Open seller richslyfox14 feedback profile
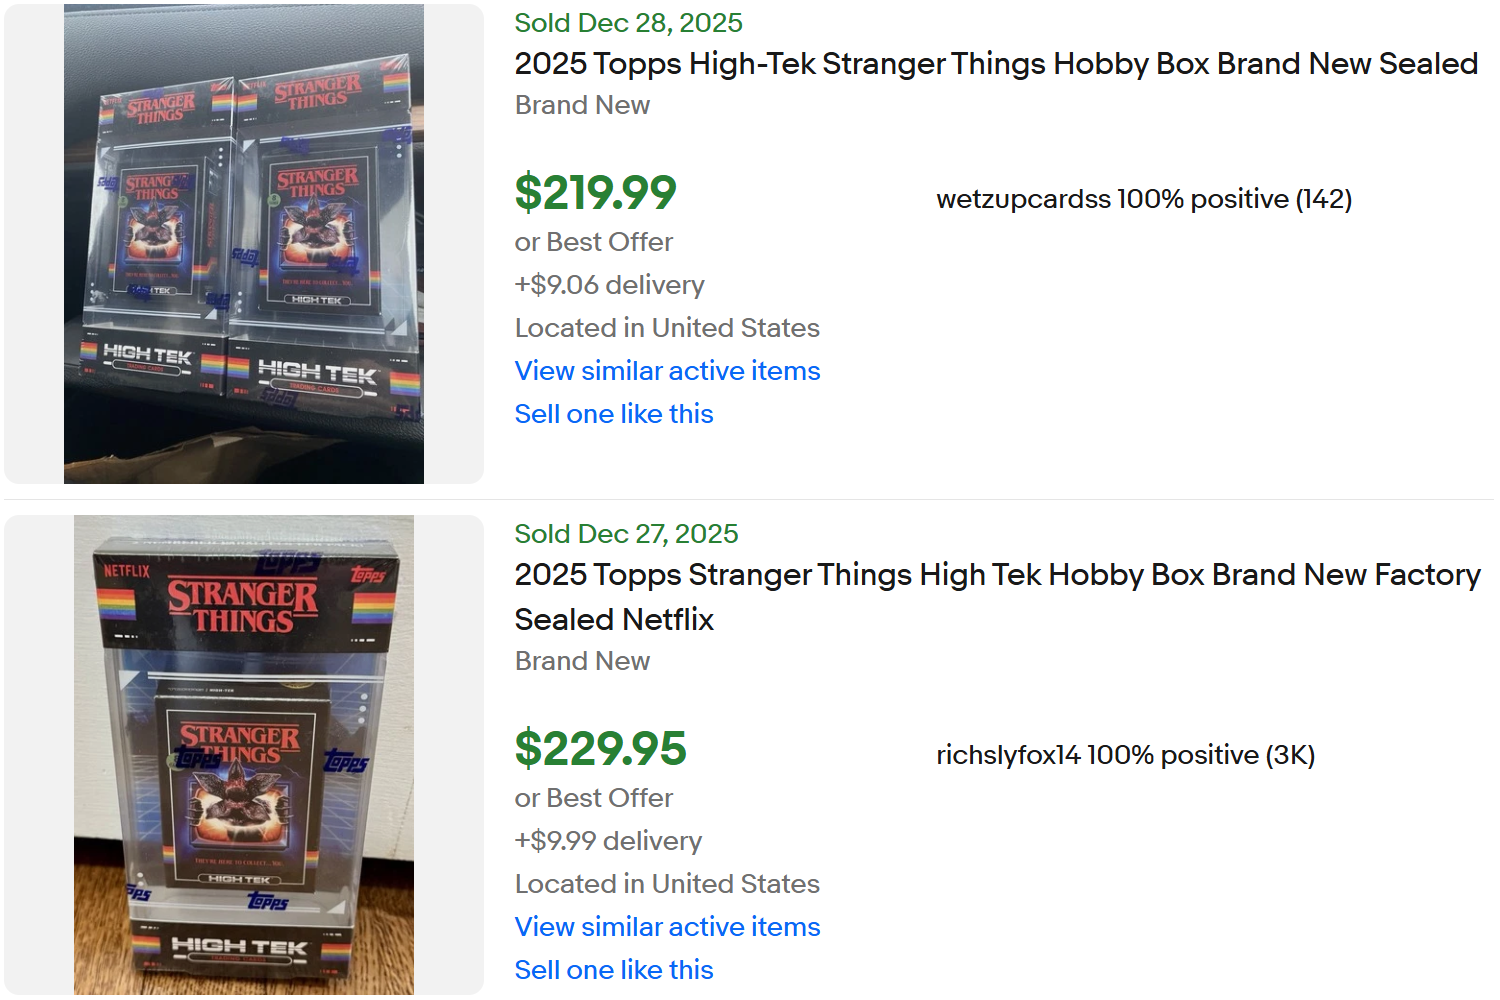 click(x=1125, y=755)
